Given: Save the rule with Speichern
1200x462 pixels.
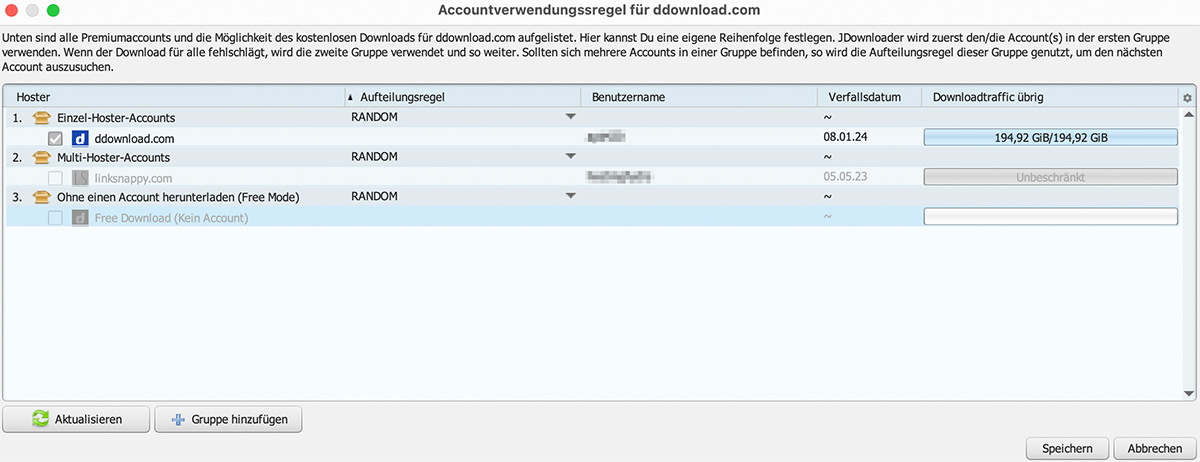Looking at the screenshot, I should (1067, 447).
